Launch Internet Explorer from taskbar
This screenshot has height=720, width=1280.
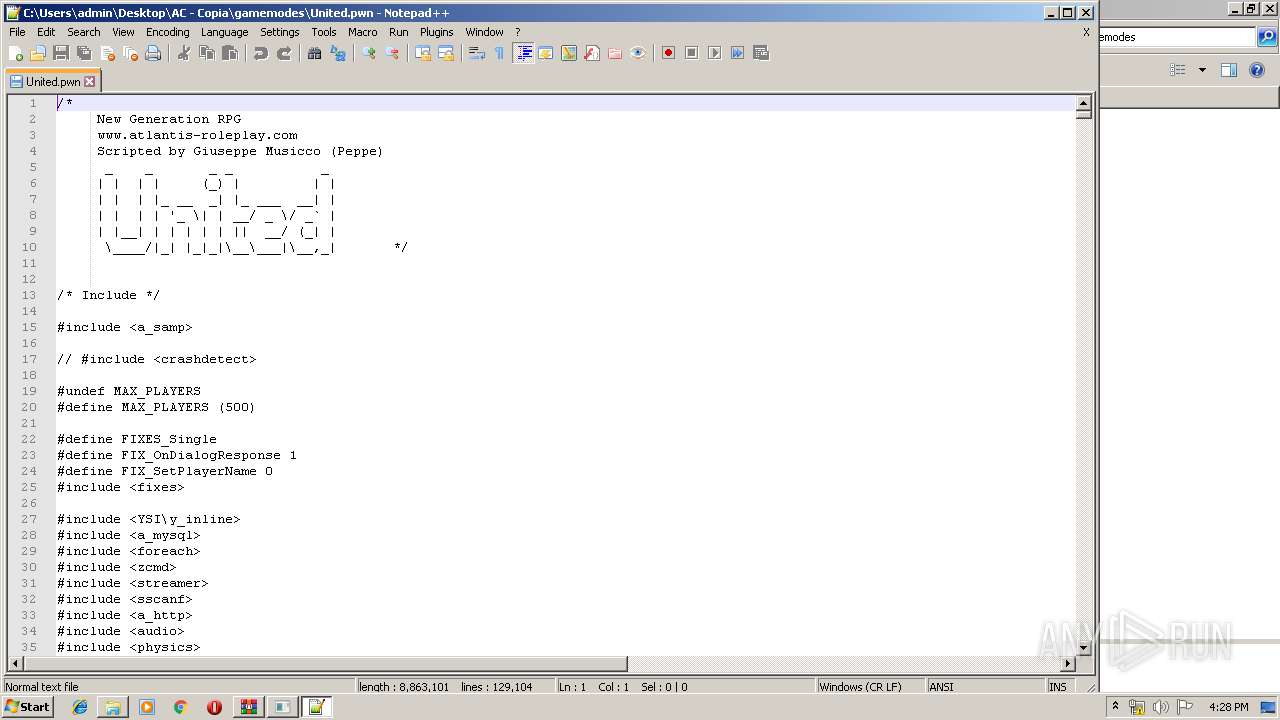[x=80, y=707]
